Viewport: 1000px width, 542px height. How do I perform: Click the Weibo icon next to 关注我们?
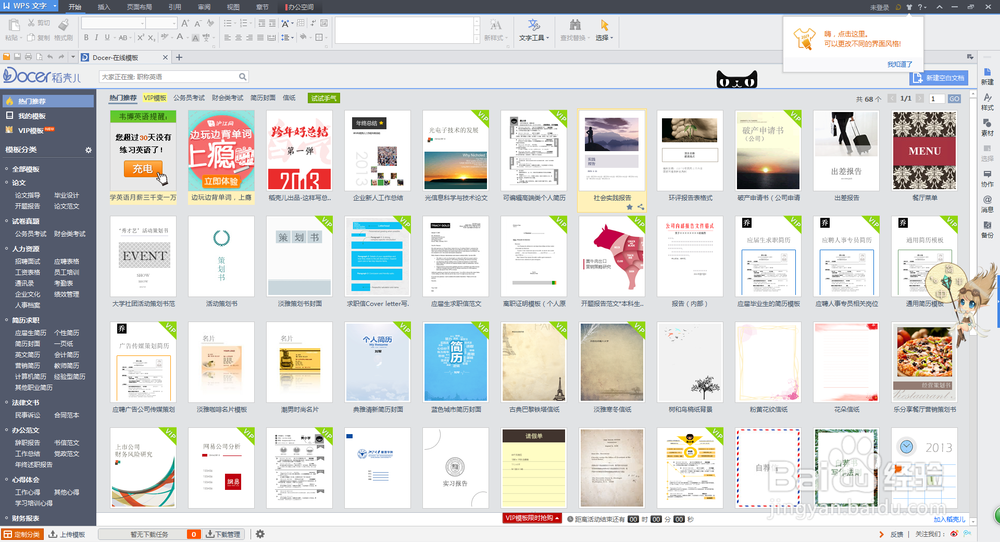tap(954, 534)
